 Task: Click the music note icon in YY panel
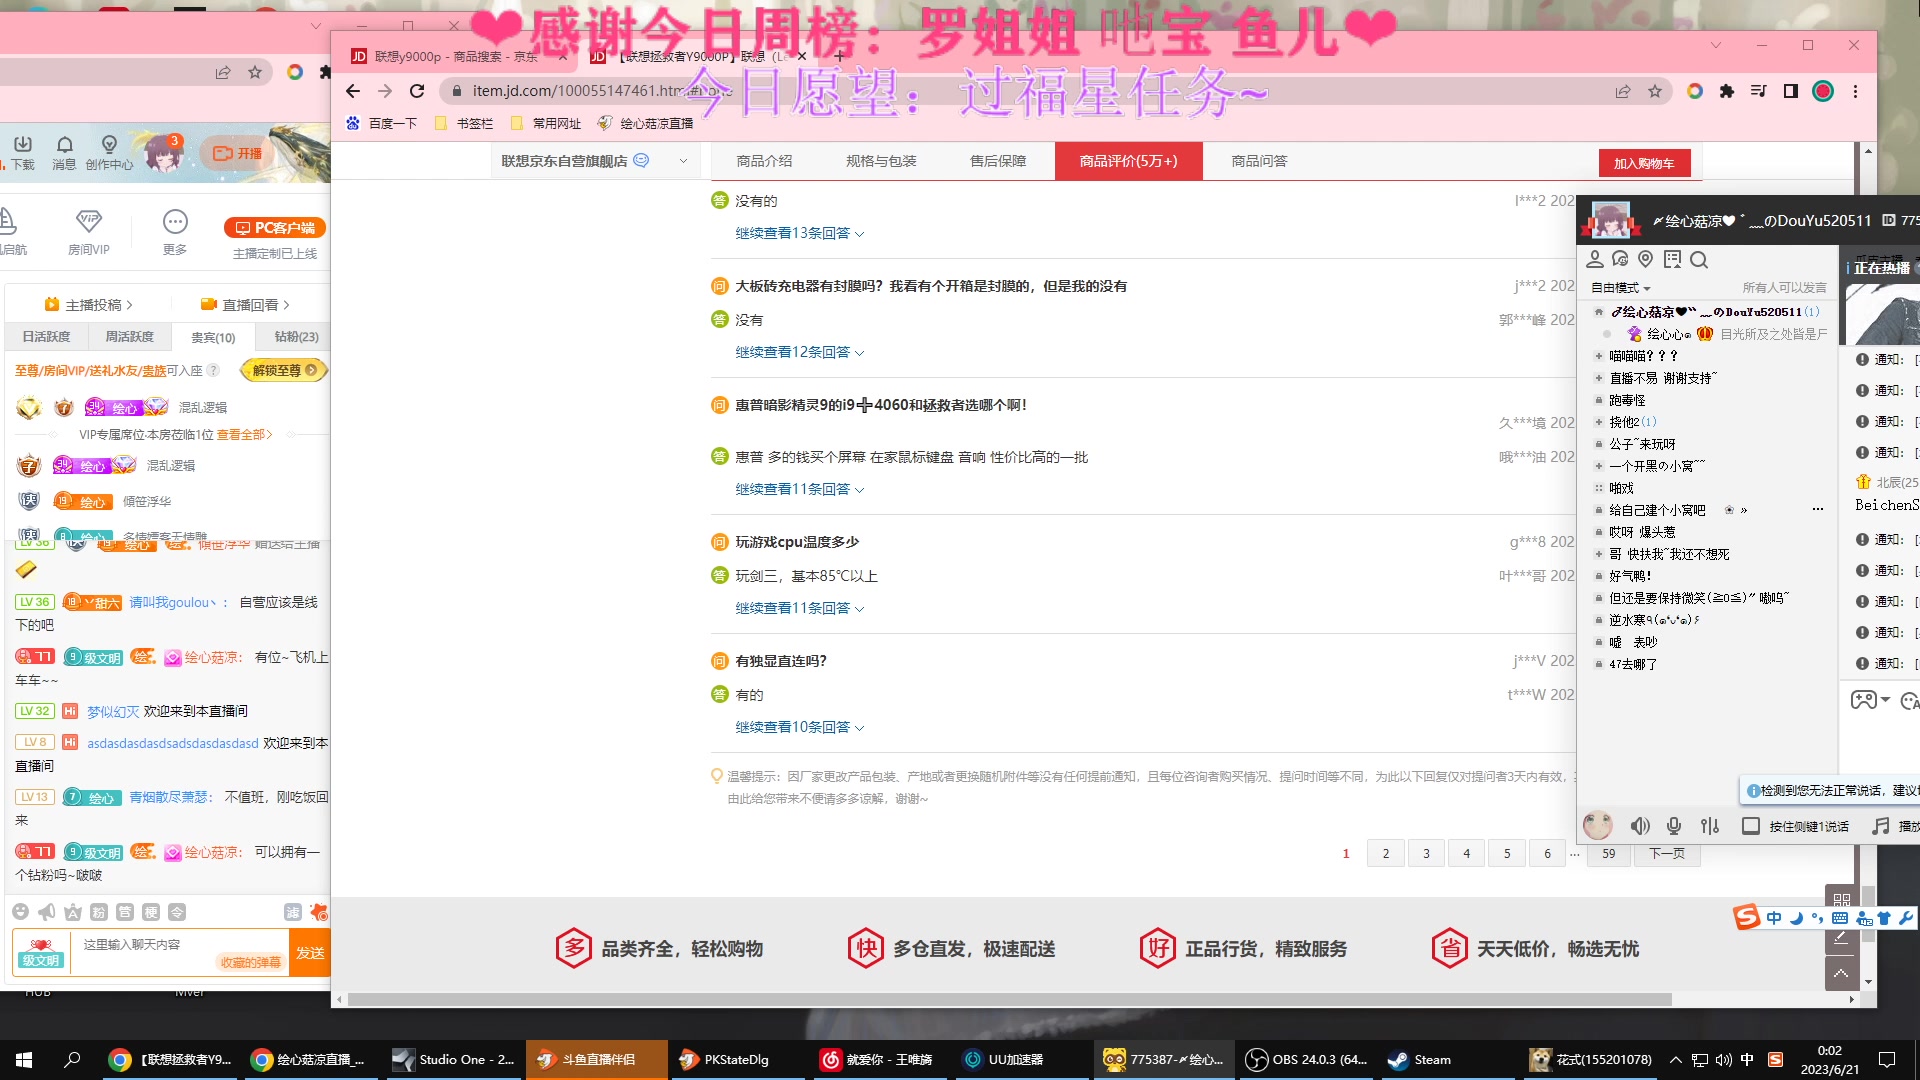coord(1881,826)
